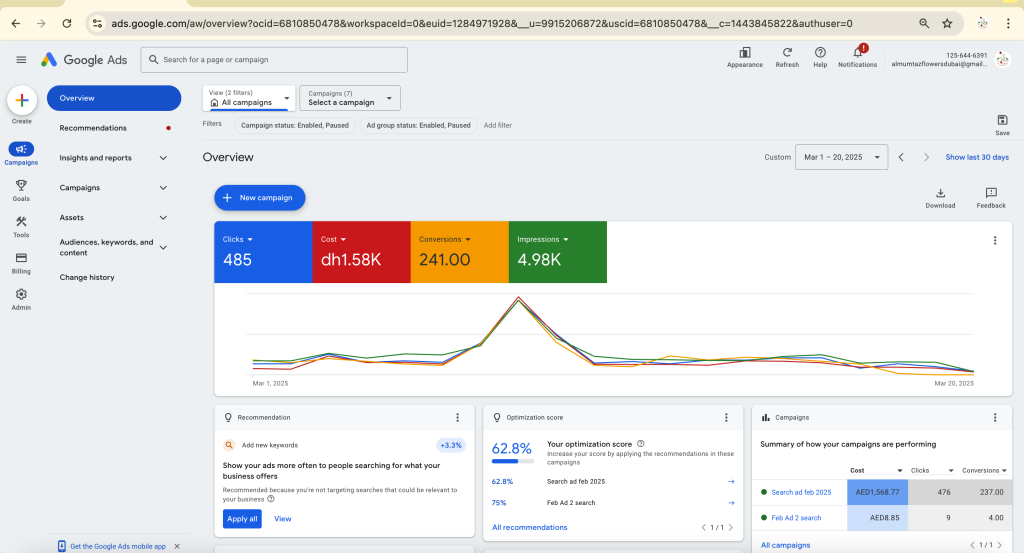Open the Help question mark icon
Viewport: 1024px width, 553px height.
[x=820, y=53]
